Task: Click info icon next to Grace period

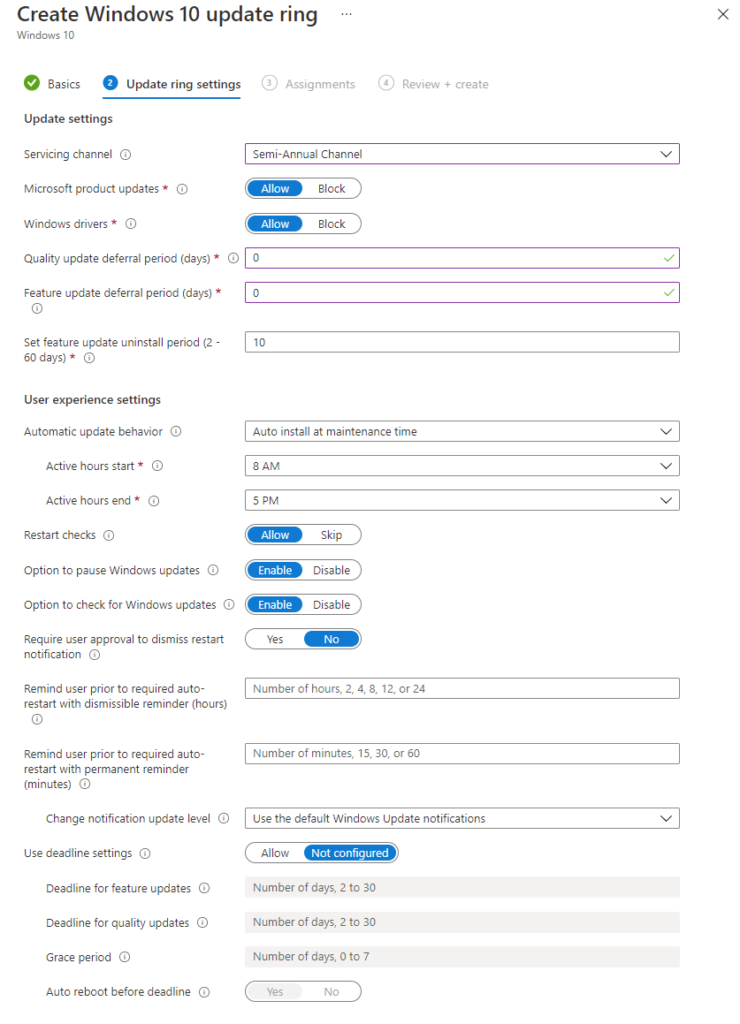Action: pos(124,957)
